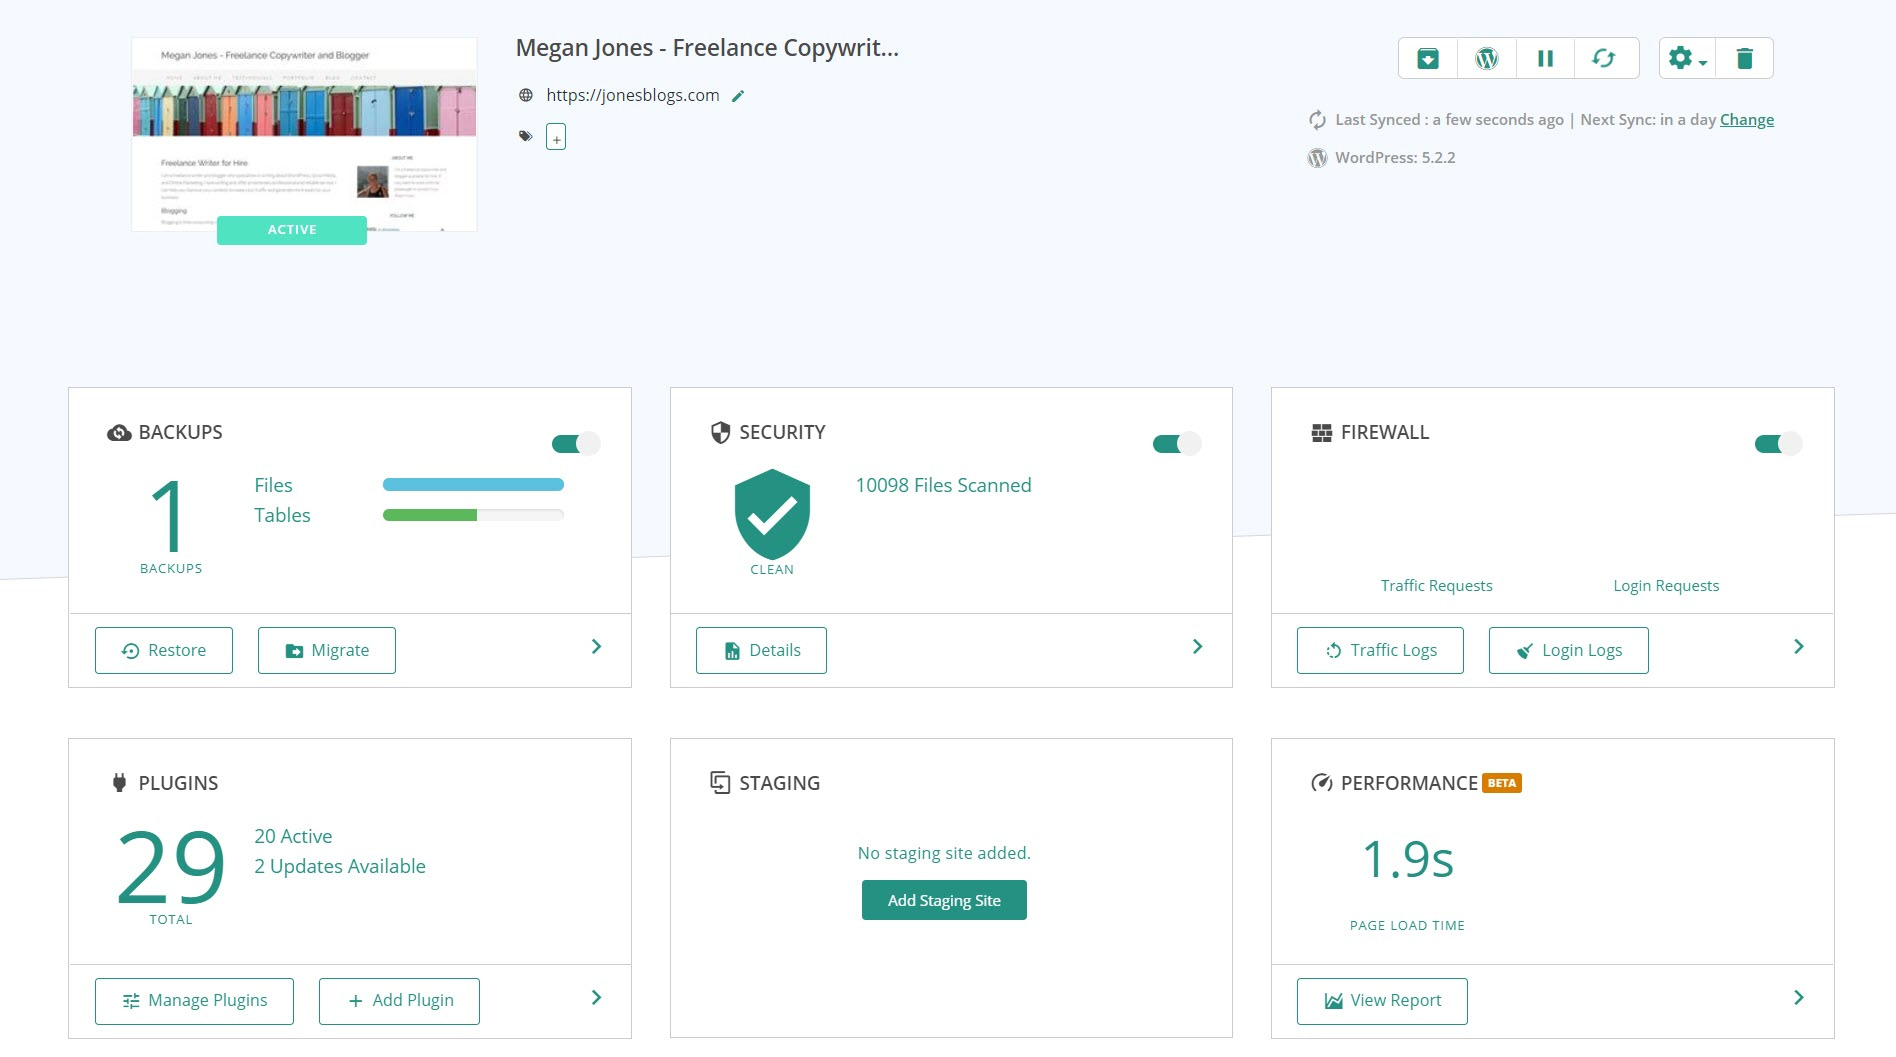
Task: Click the globe icon beside jonesblogs.com
Action: tap(524, 95)
